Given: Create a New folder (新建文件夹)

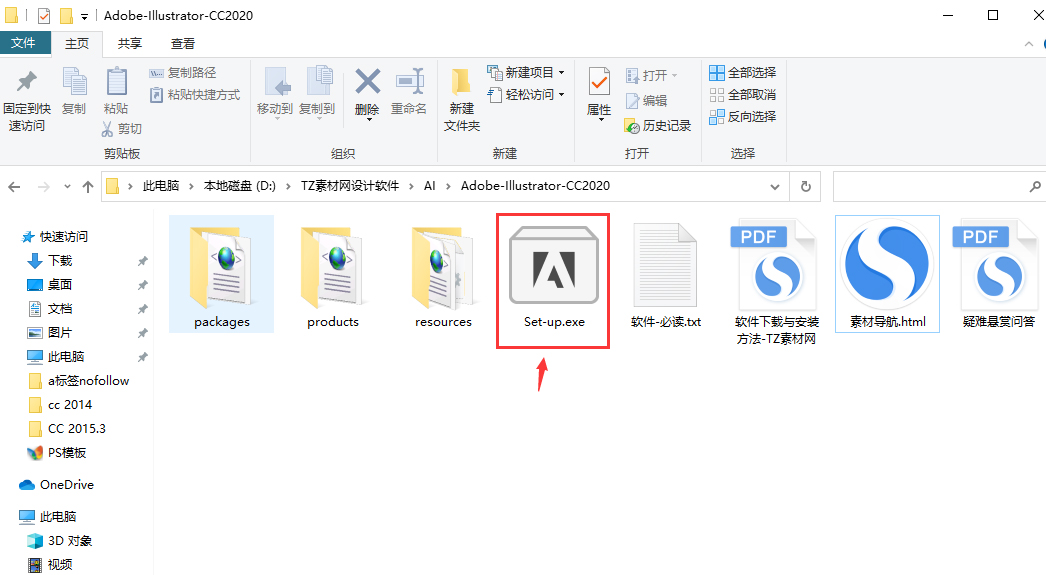Looking at the screenshot, I should coord(462,100).
